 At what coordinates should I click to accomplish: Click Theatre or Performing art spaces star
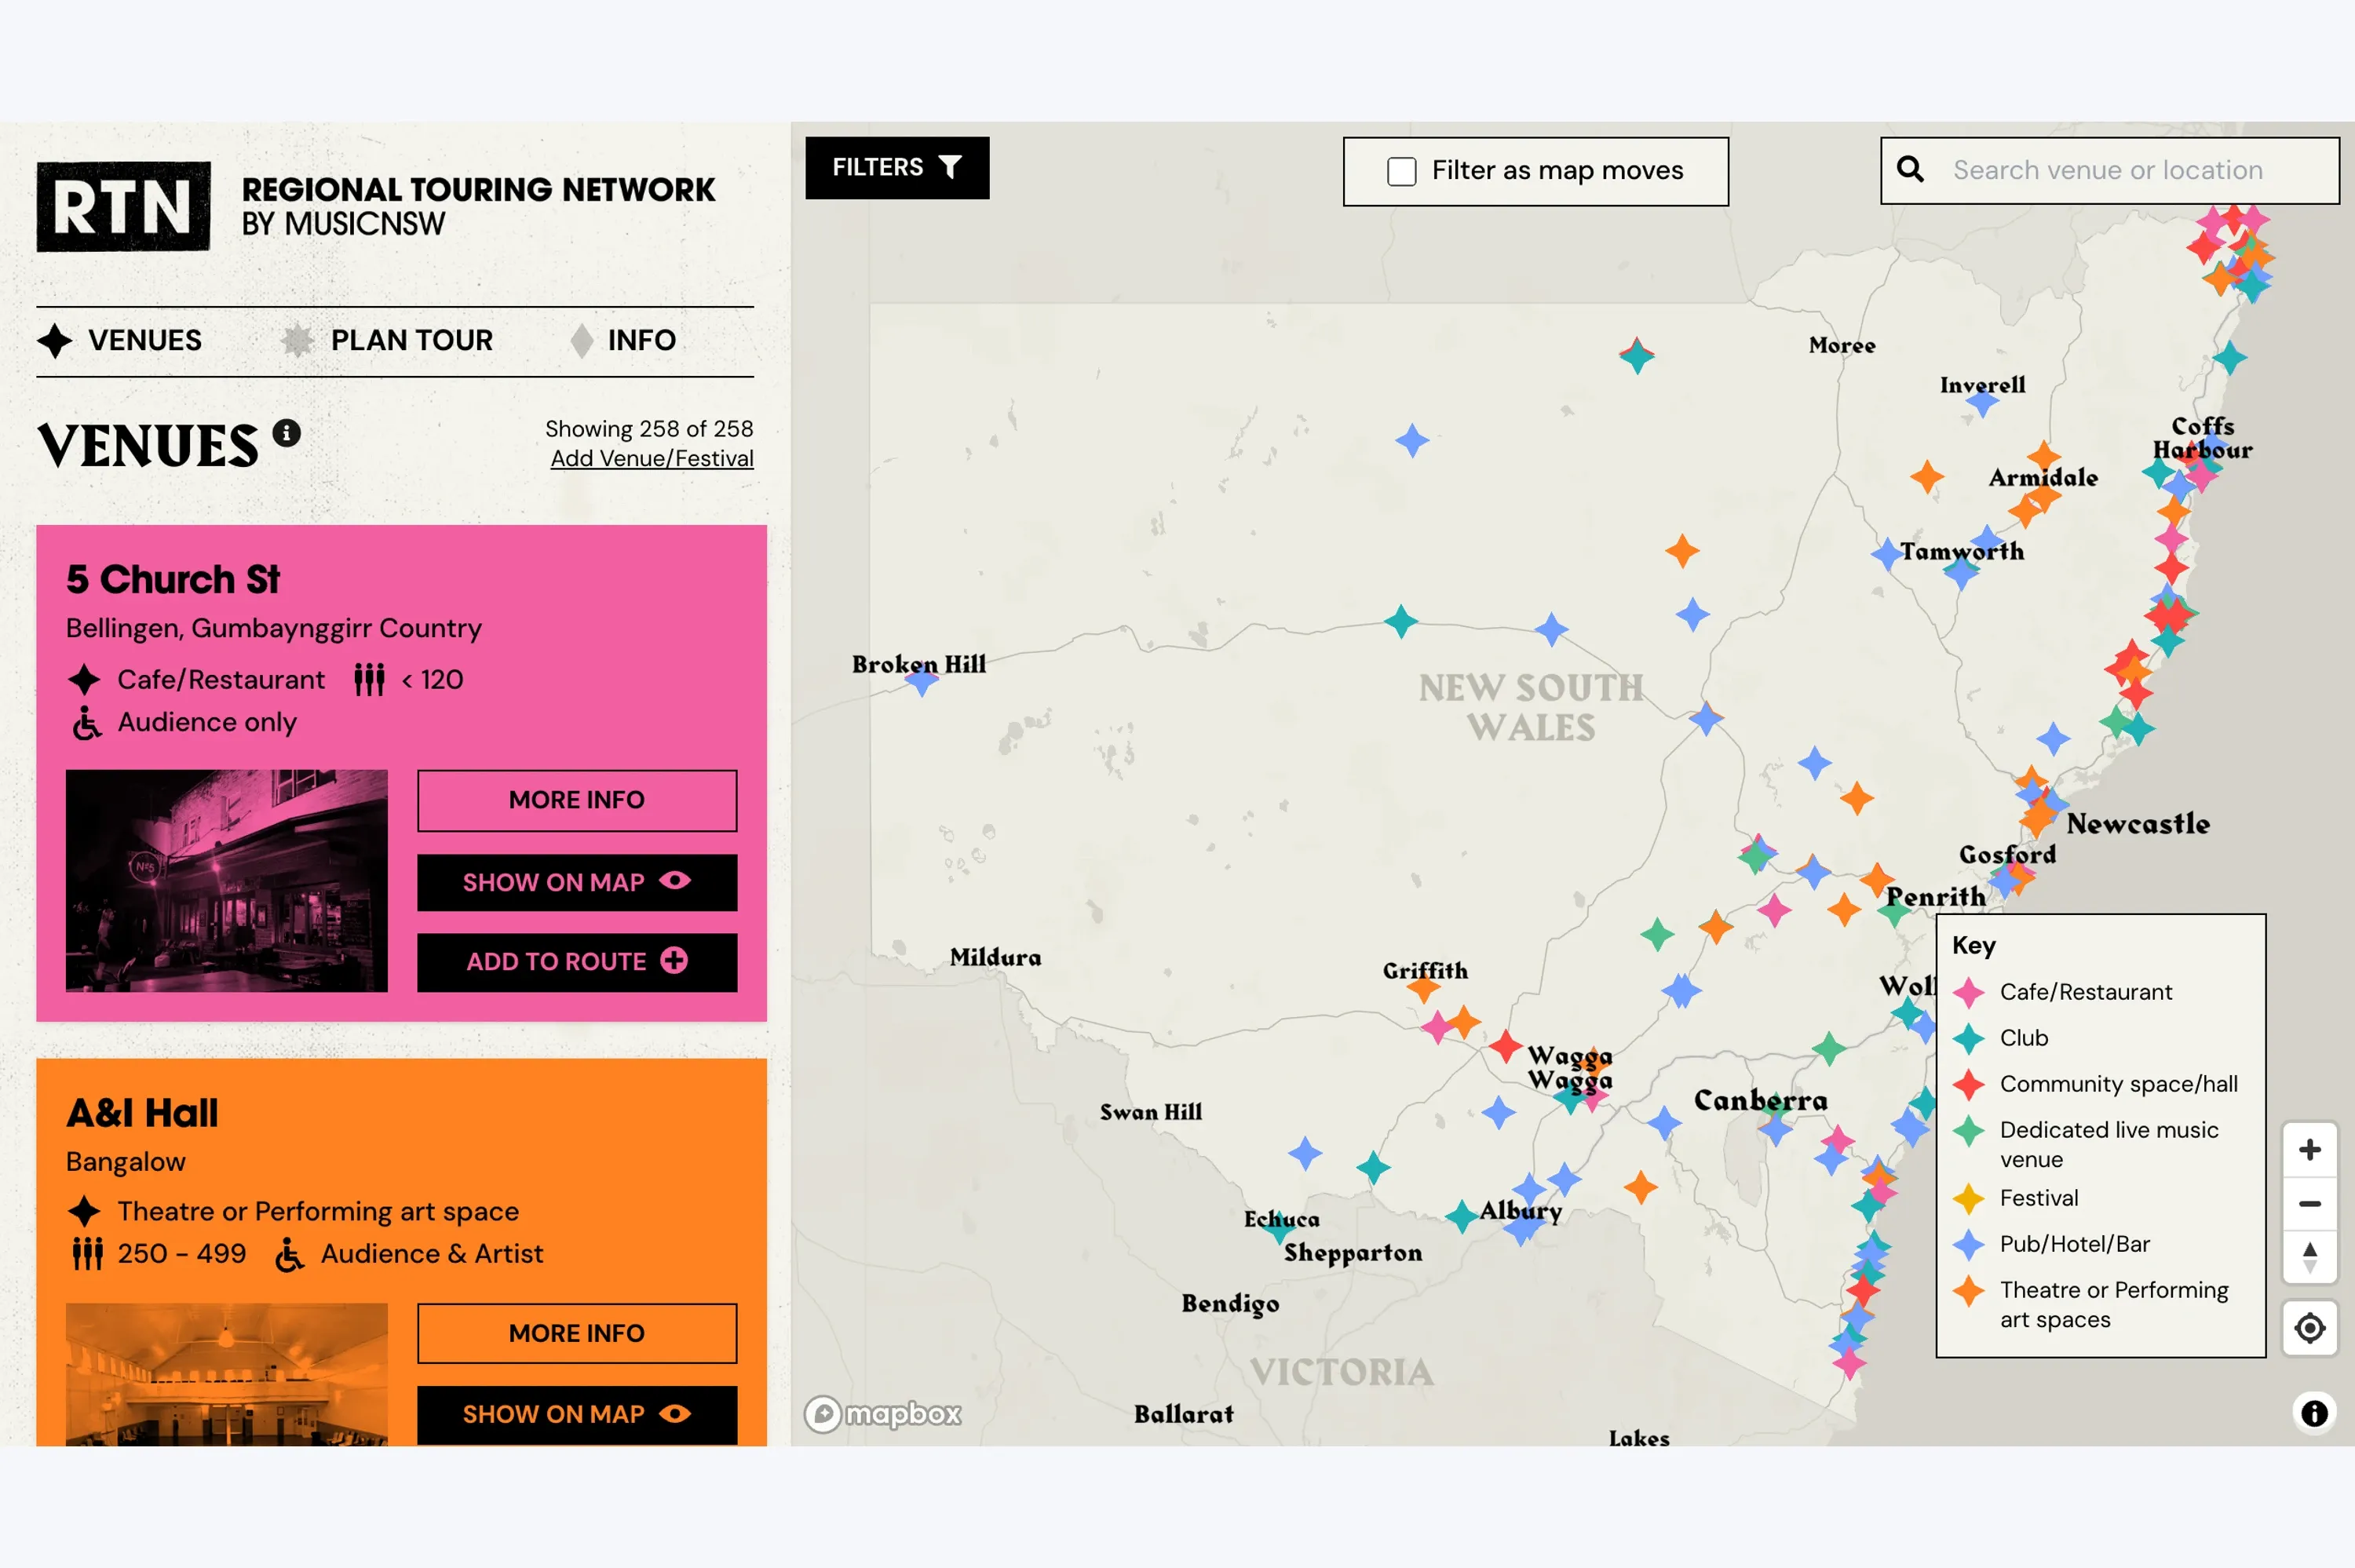(1969, 1291)
